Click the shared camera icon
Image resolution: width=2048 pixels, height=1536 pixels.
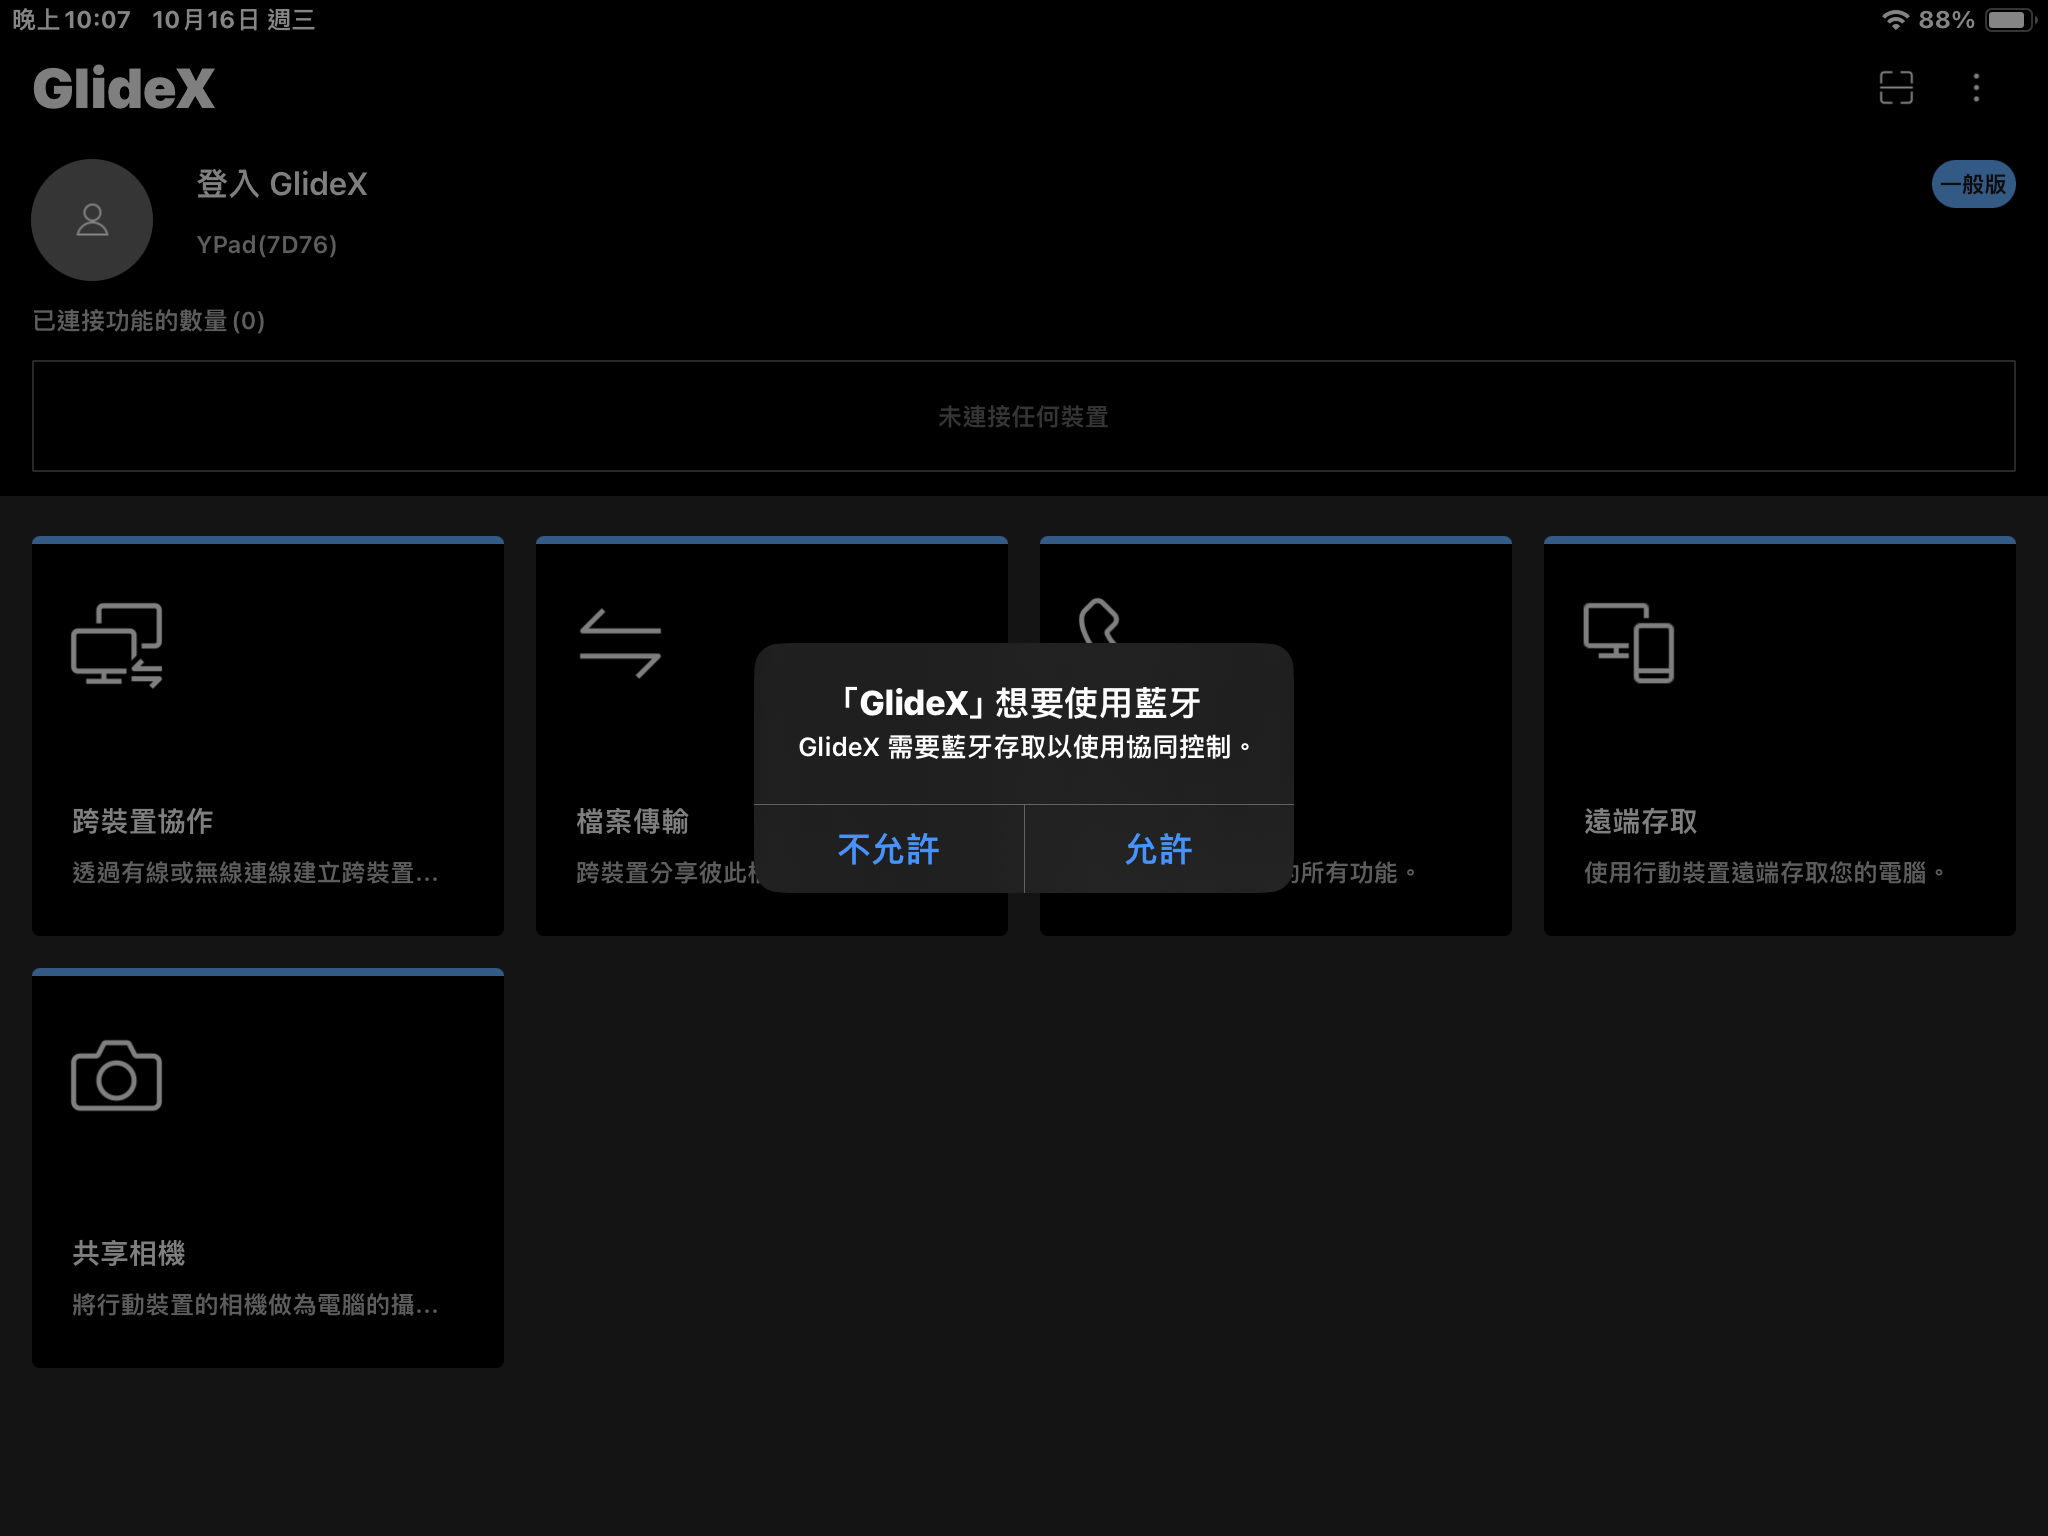point(117,1076)
